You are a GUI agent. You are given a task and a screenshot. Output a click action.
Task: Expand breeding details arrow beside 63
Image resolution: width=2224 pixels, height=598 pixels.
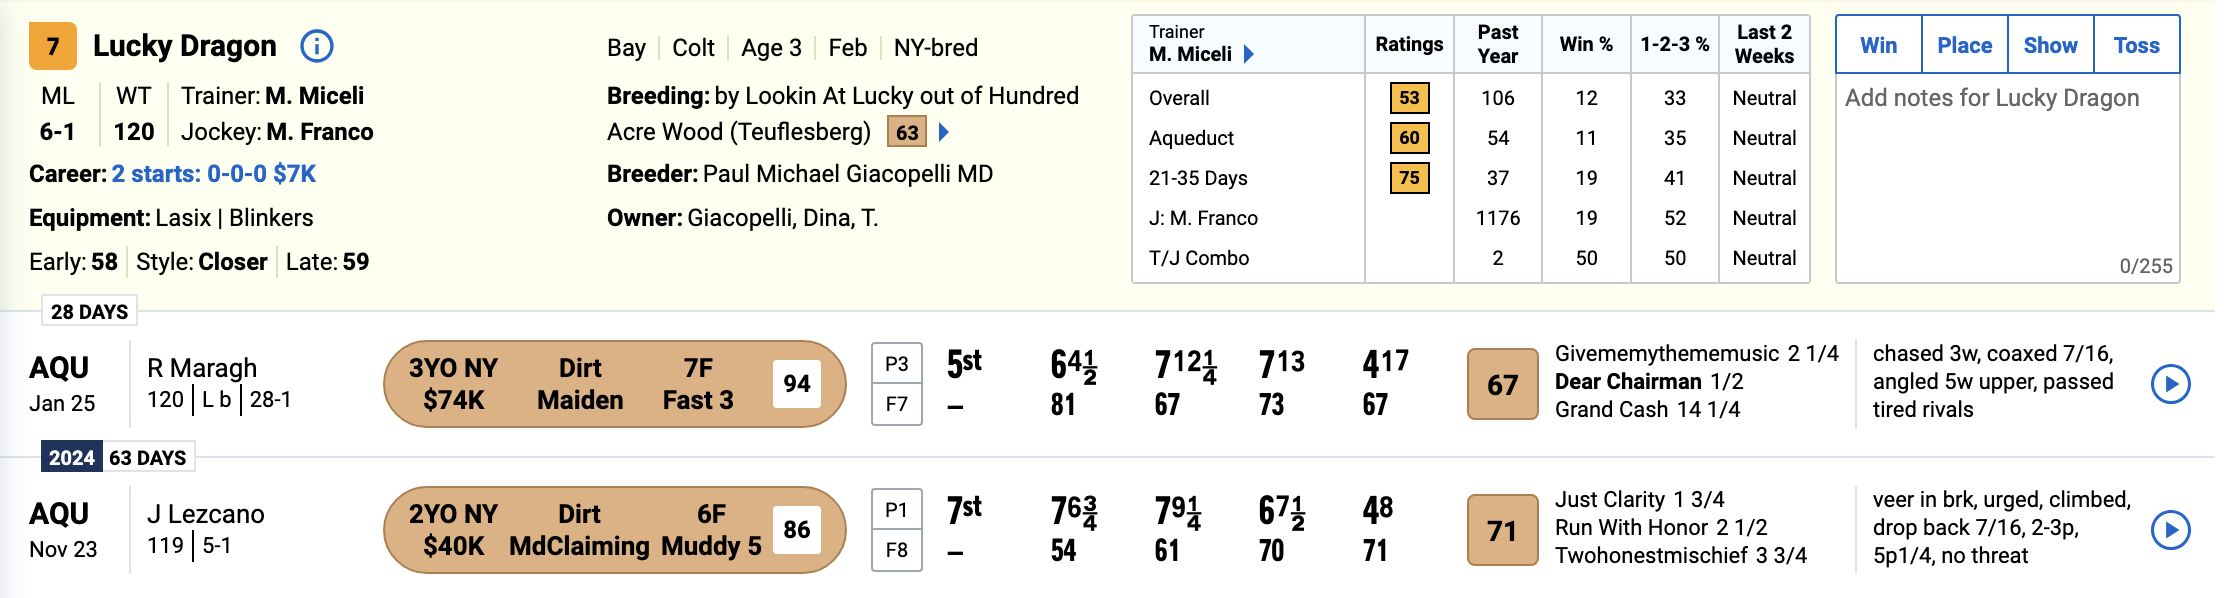(943, 132)
